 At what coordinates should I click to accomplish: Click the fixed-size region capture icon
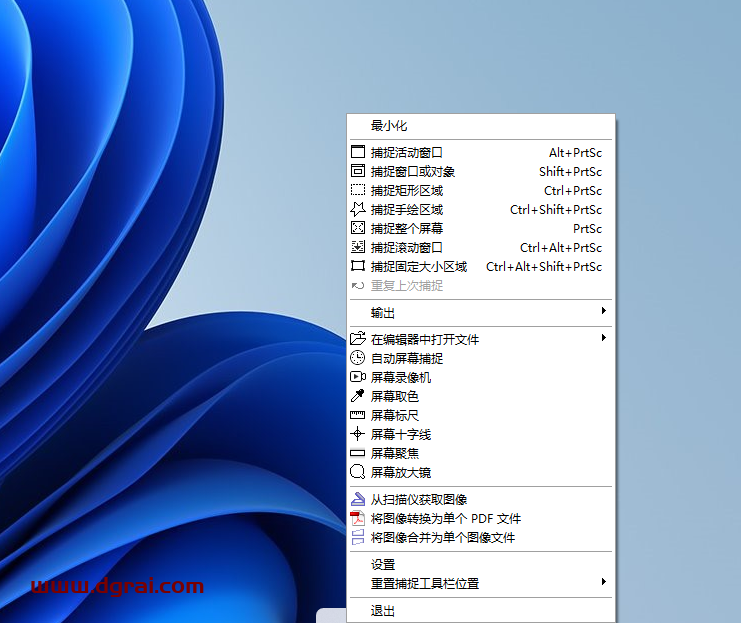click(x=358, y=266)
